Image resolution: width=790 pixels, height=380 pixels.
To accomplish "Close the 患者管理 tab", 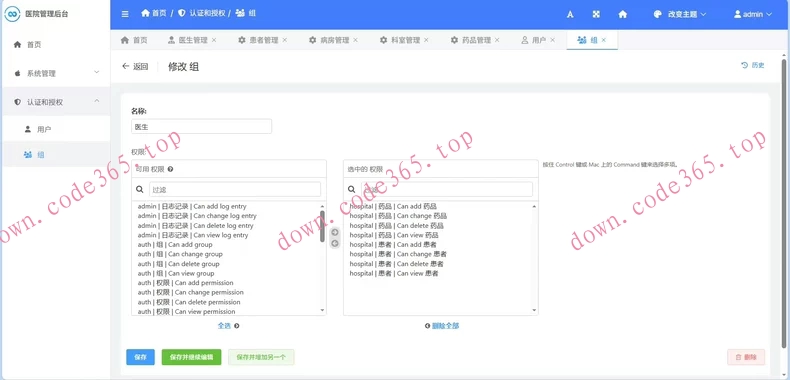I will (x=285, y=40).
